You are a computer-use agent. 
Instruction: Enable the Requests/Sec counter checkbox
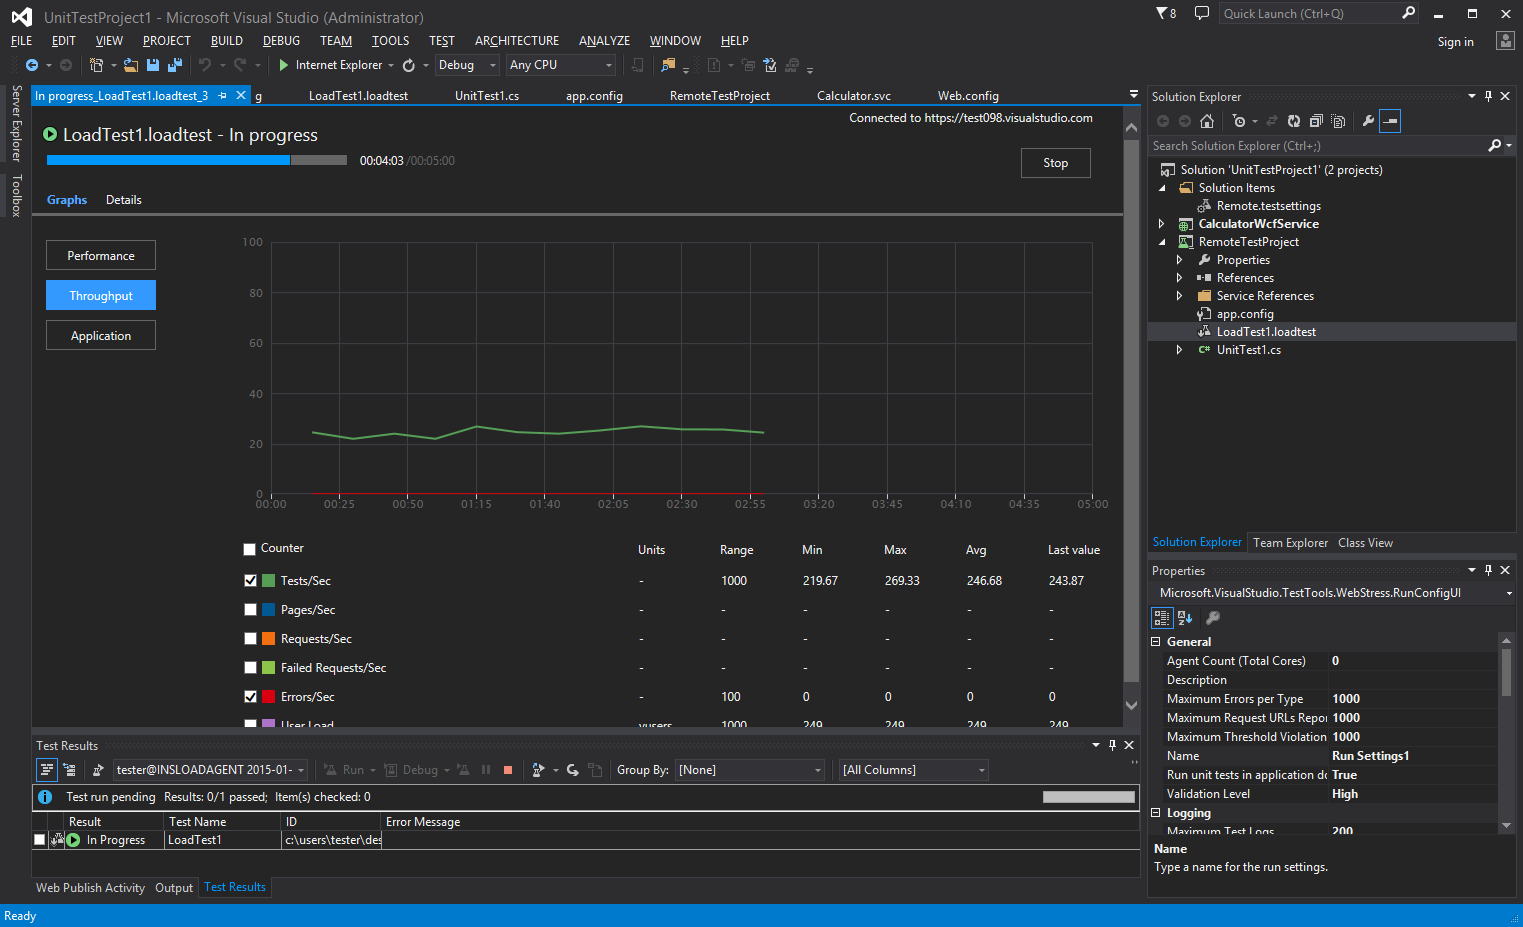[x=250, y=638]
